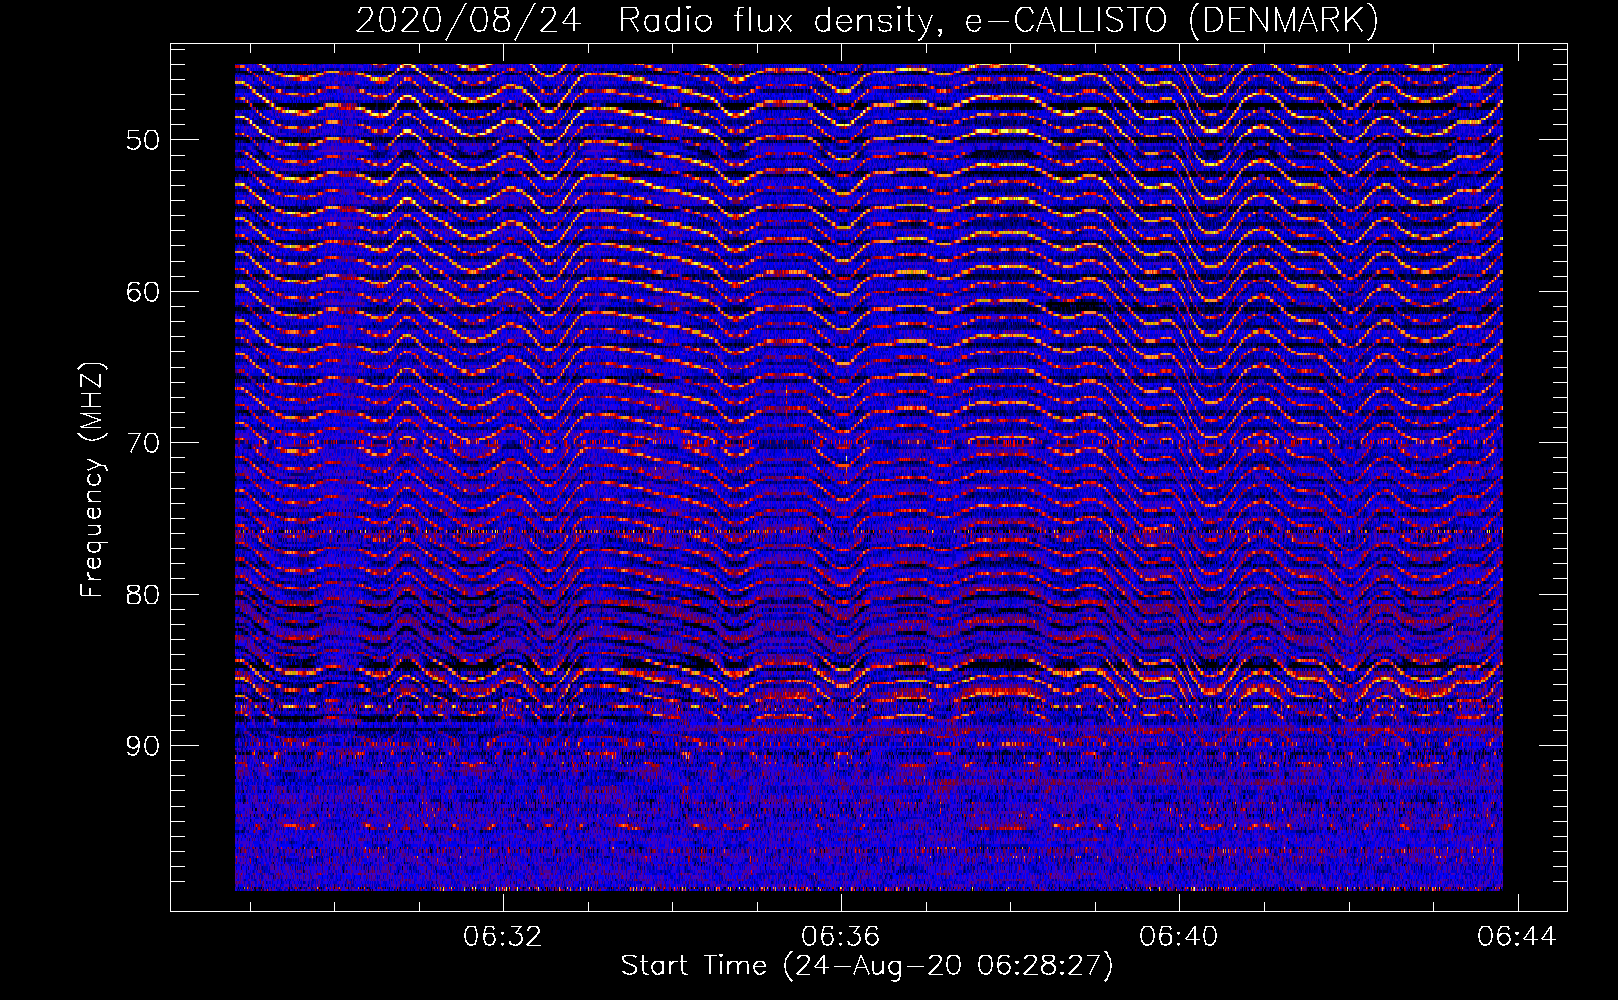Select the 50 frequency tick label
The width and height of the screenshot is (1618, 1000).
click(143, 140)
